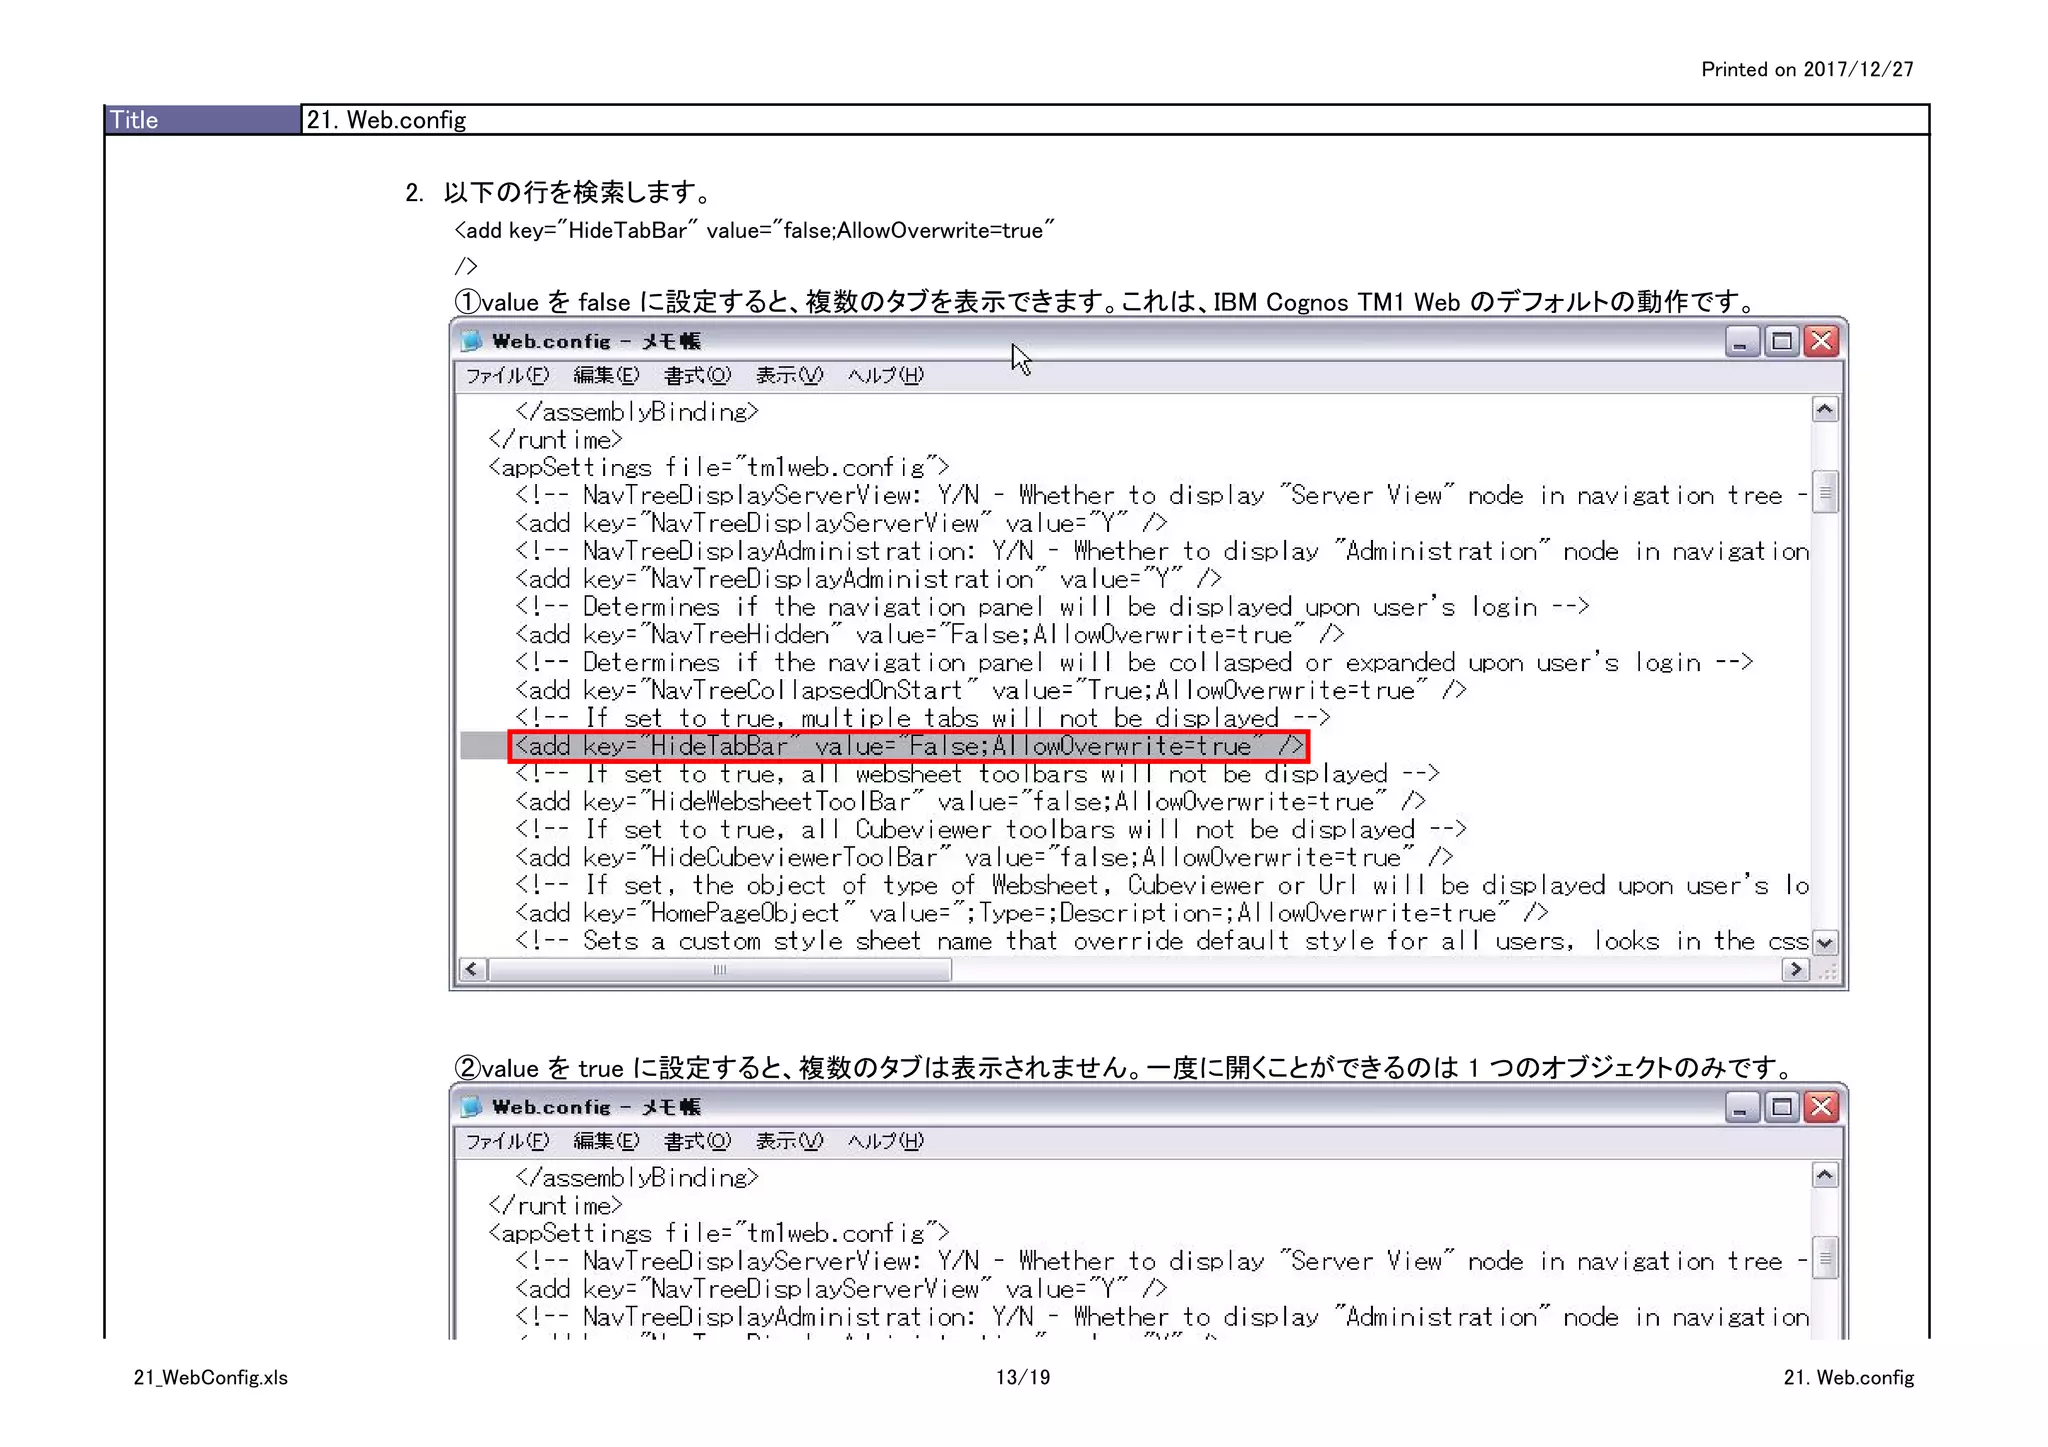Minimize the lower Web.config Notepad window
The height and width of the screenshot is (1447, 2048).
pos(1741,1107)
